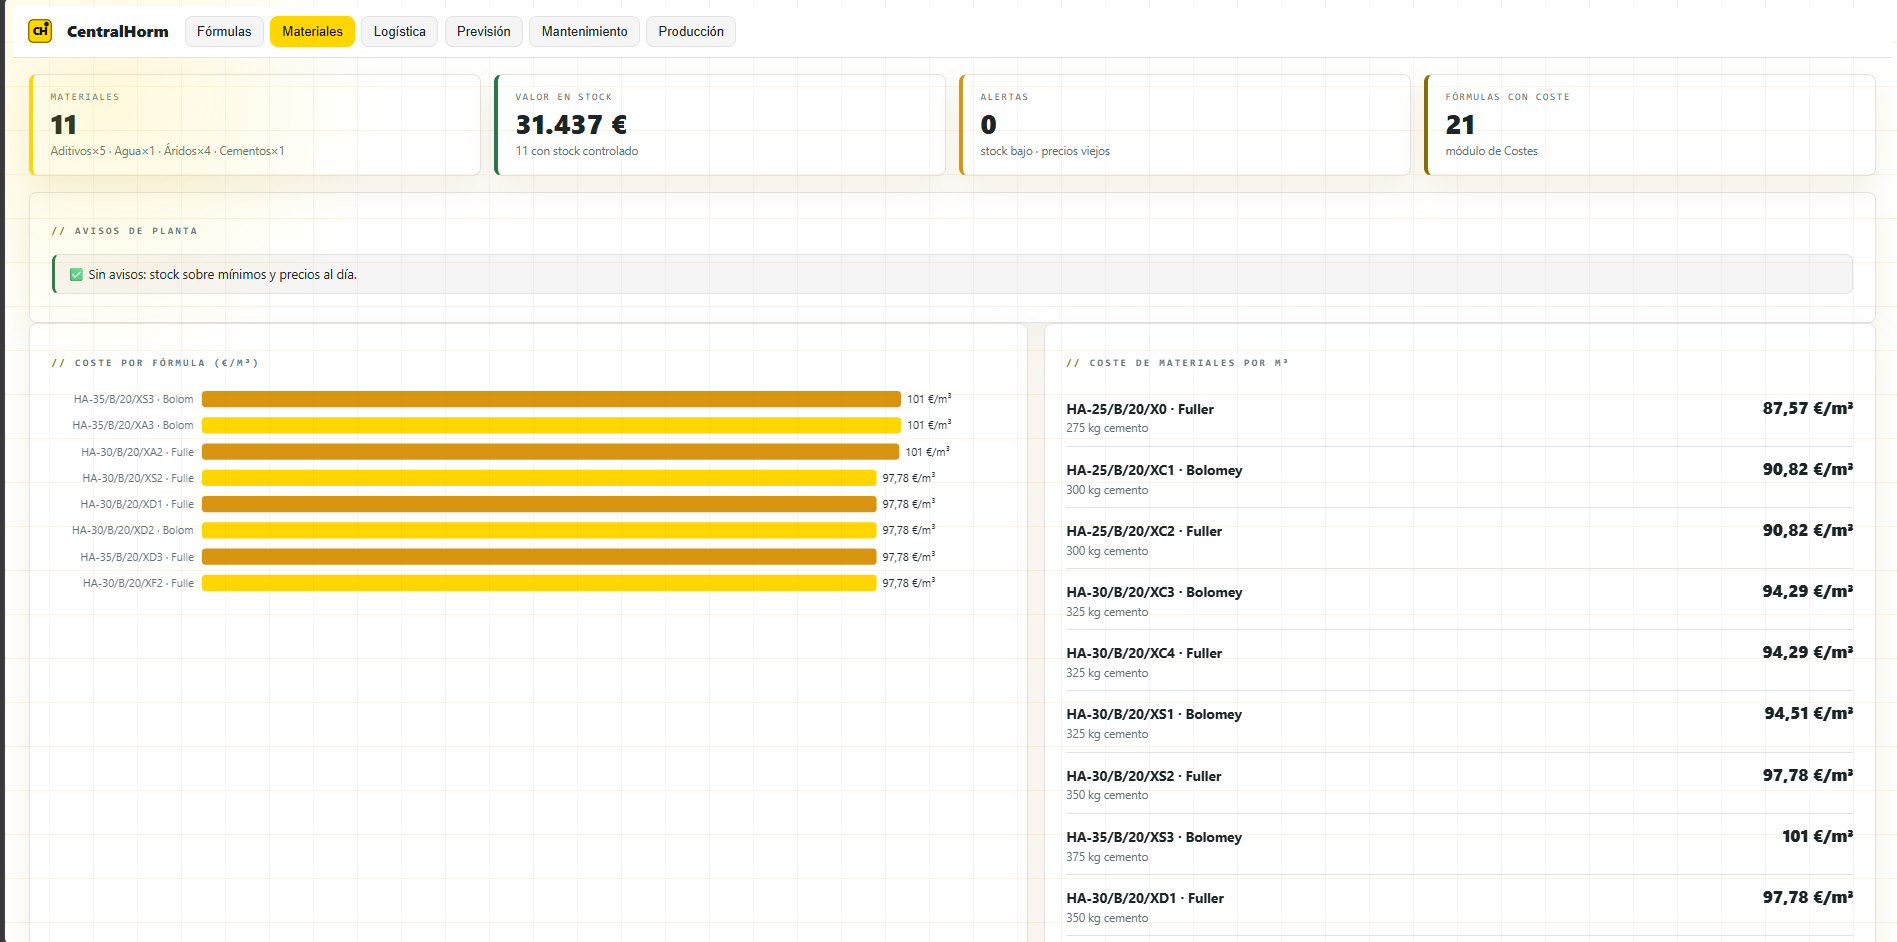Select the HA-30/B/20/XS1 · Bolomey row

[1460, 722]
